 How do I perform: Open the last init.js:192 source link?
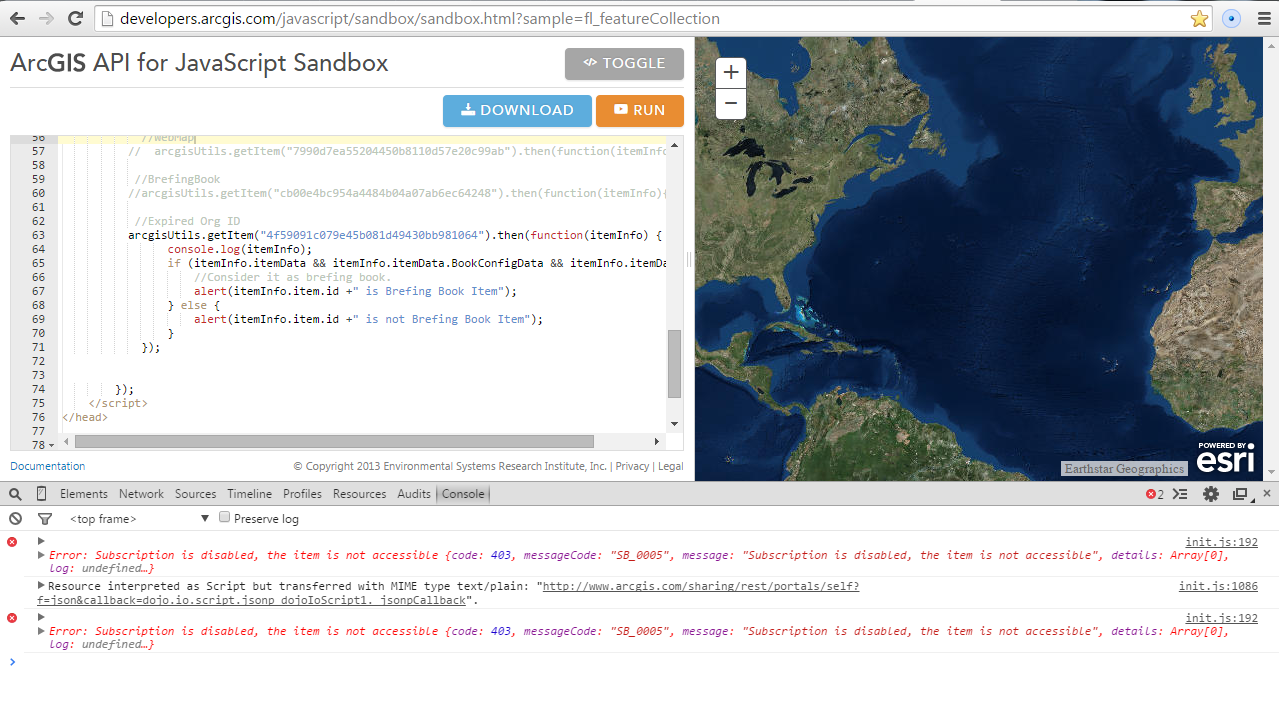[x=1221, y=618]
